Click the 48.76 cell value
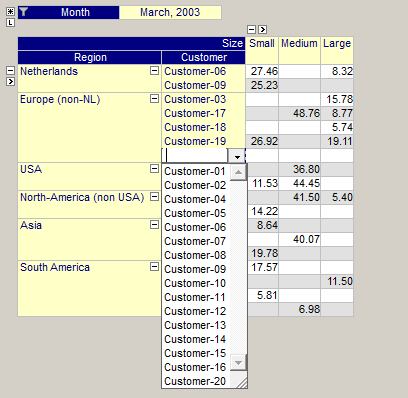This screenshot has width=408, height=398. [300, 113]
